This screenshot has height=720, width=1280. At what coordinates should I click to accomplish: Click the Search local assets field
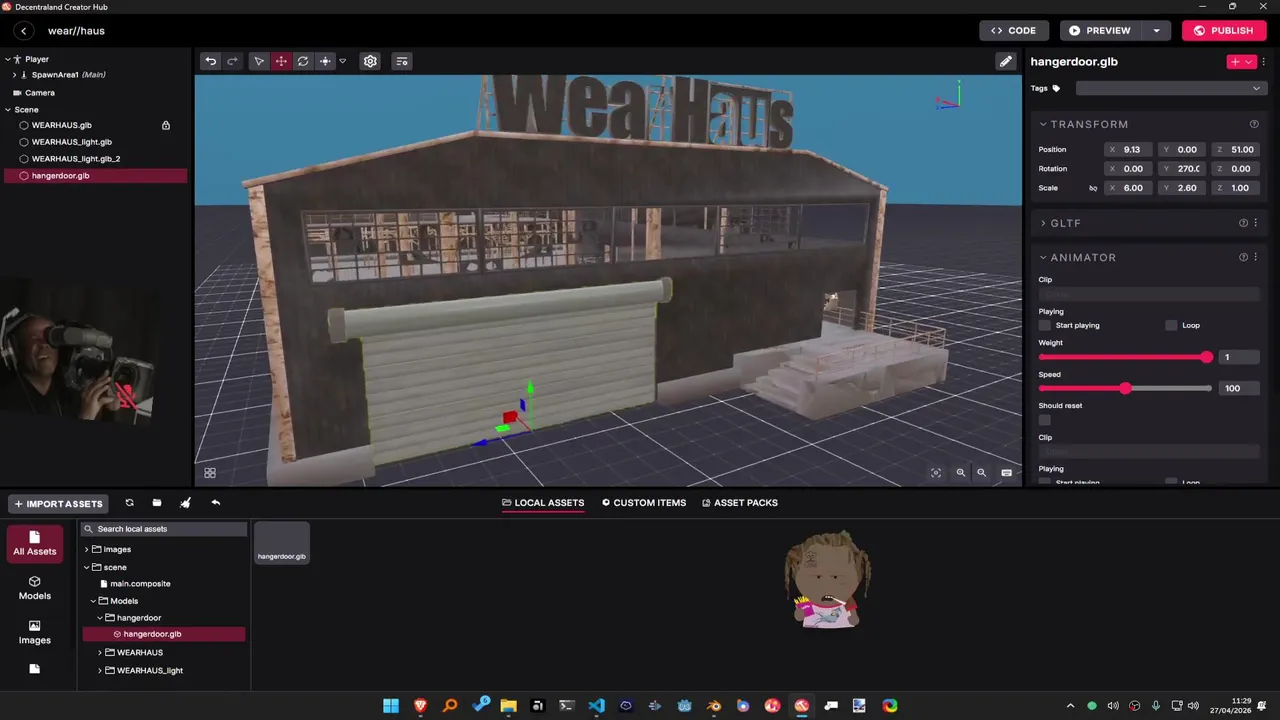pyautogui.click(x=164, y=529)
